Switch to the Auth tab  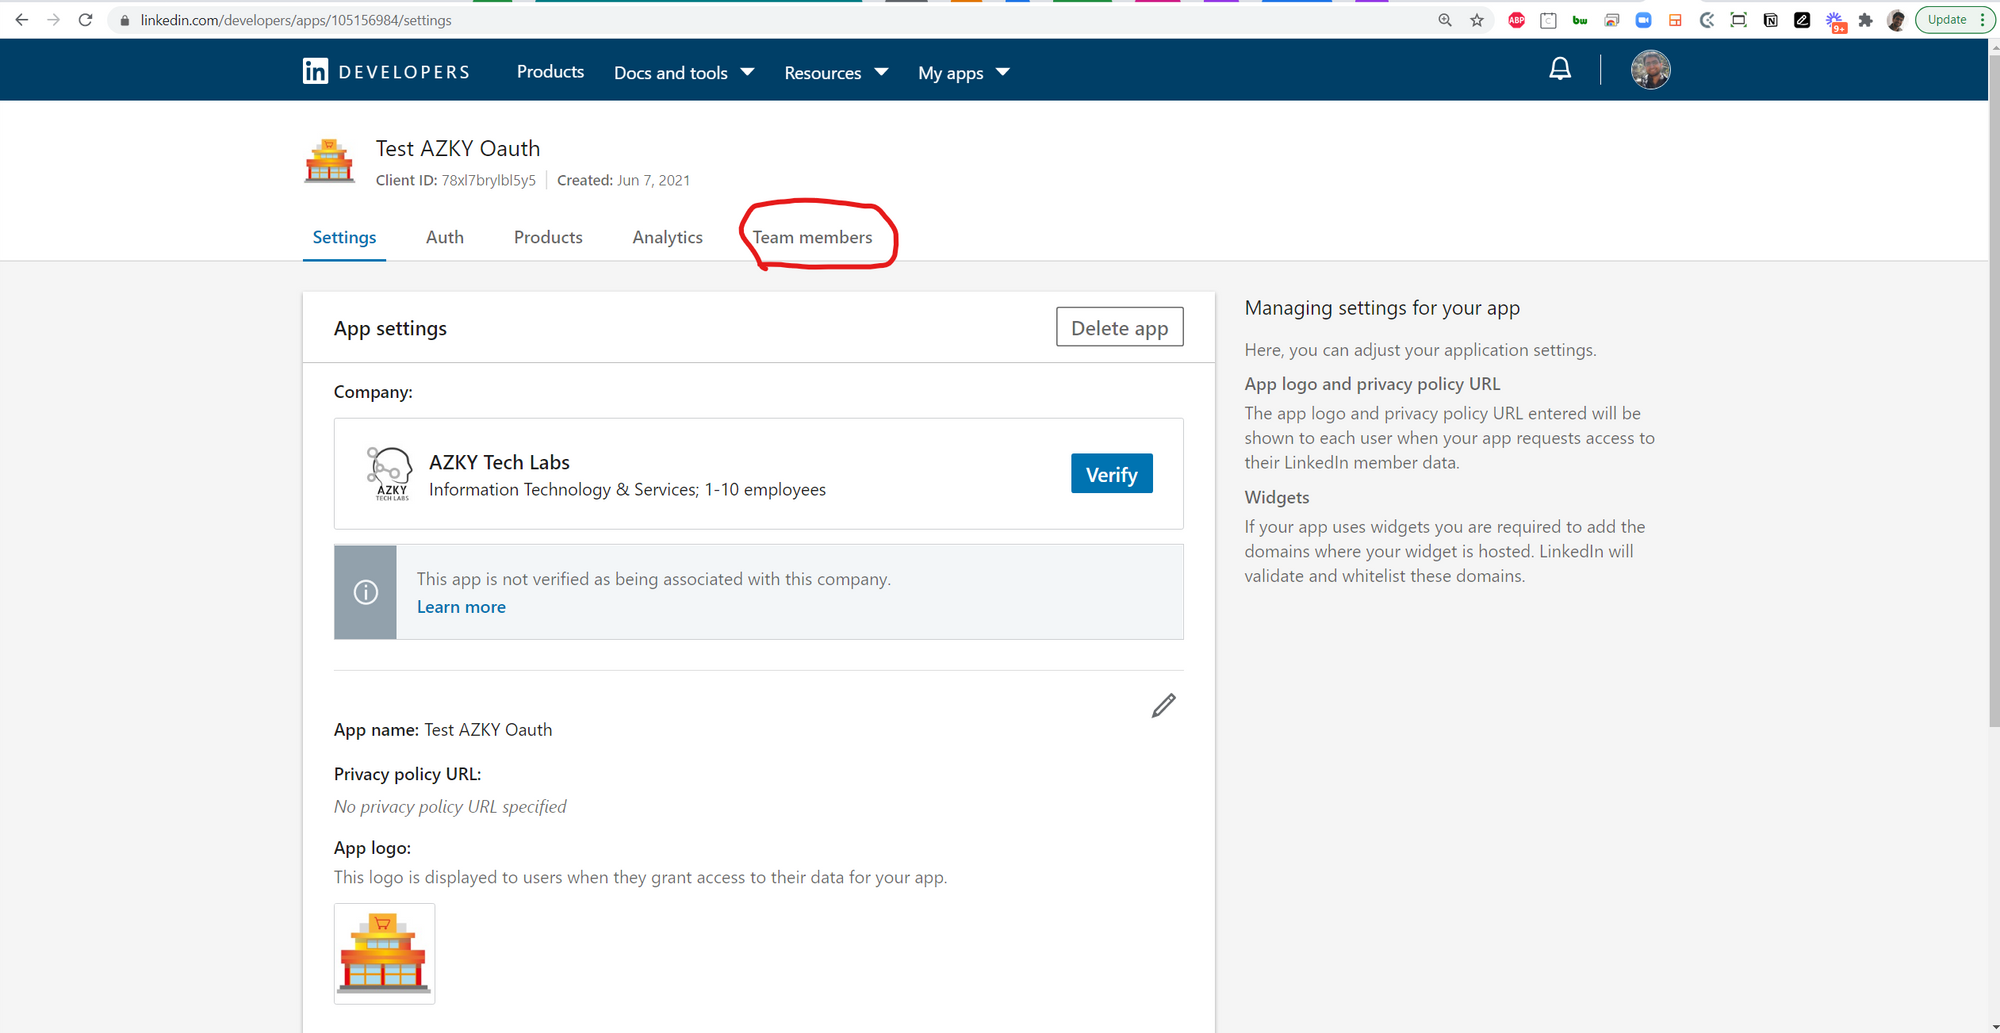(x=445, y=237)
